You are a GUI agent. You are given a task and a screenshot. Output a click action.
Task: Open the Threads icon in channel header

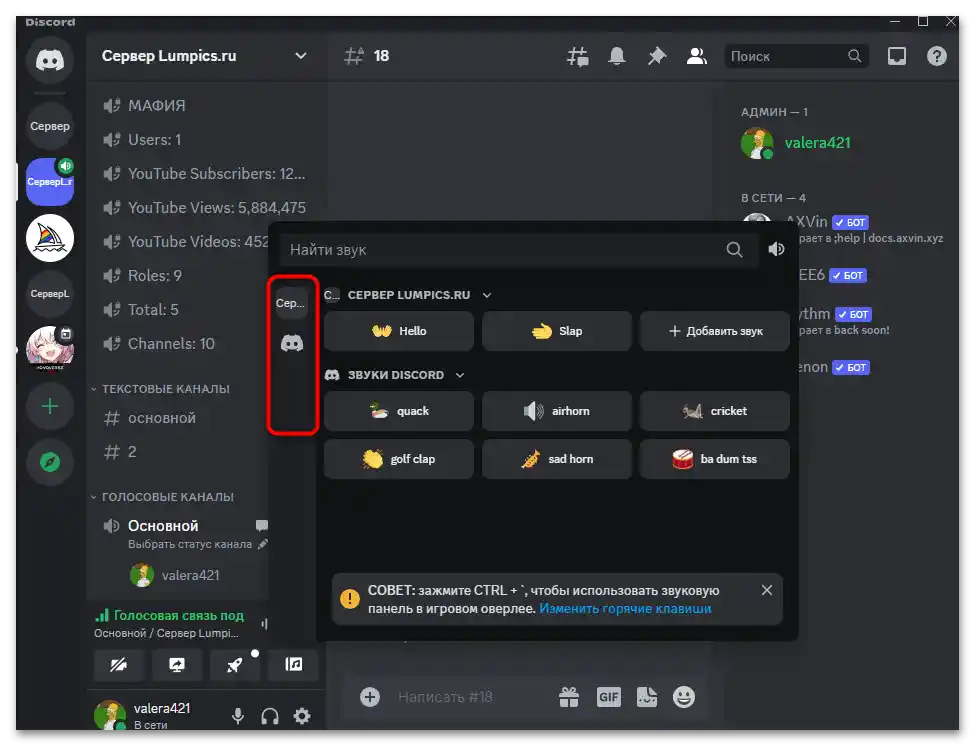click(578, 57)
